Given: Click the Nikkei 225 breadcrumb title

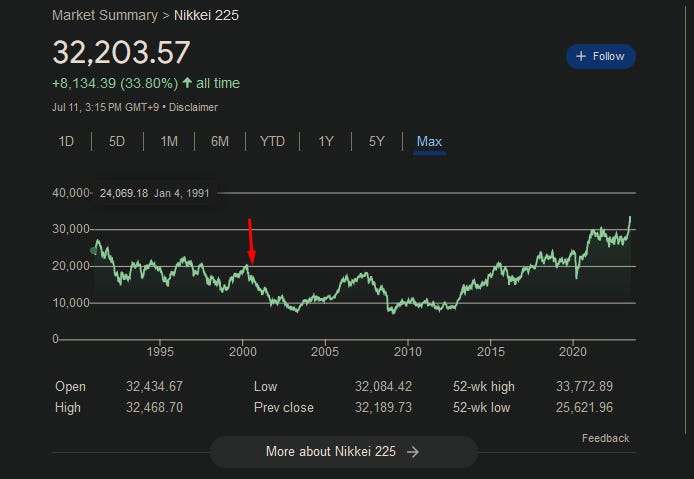Looking at the screenshot, I should 206,15.
